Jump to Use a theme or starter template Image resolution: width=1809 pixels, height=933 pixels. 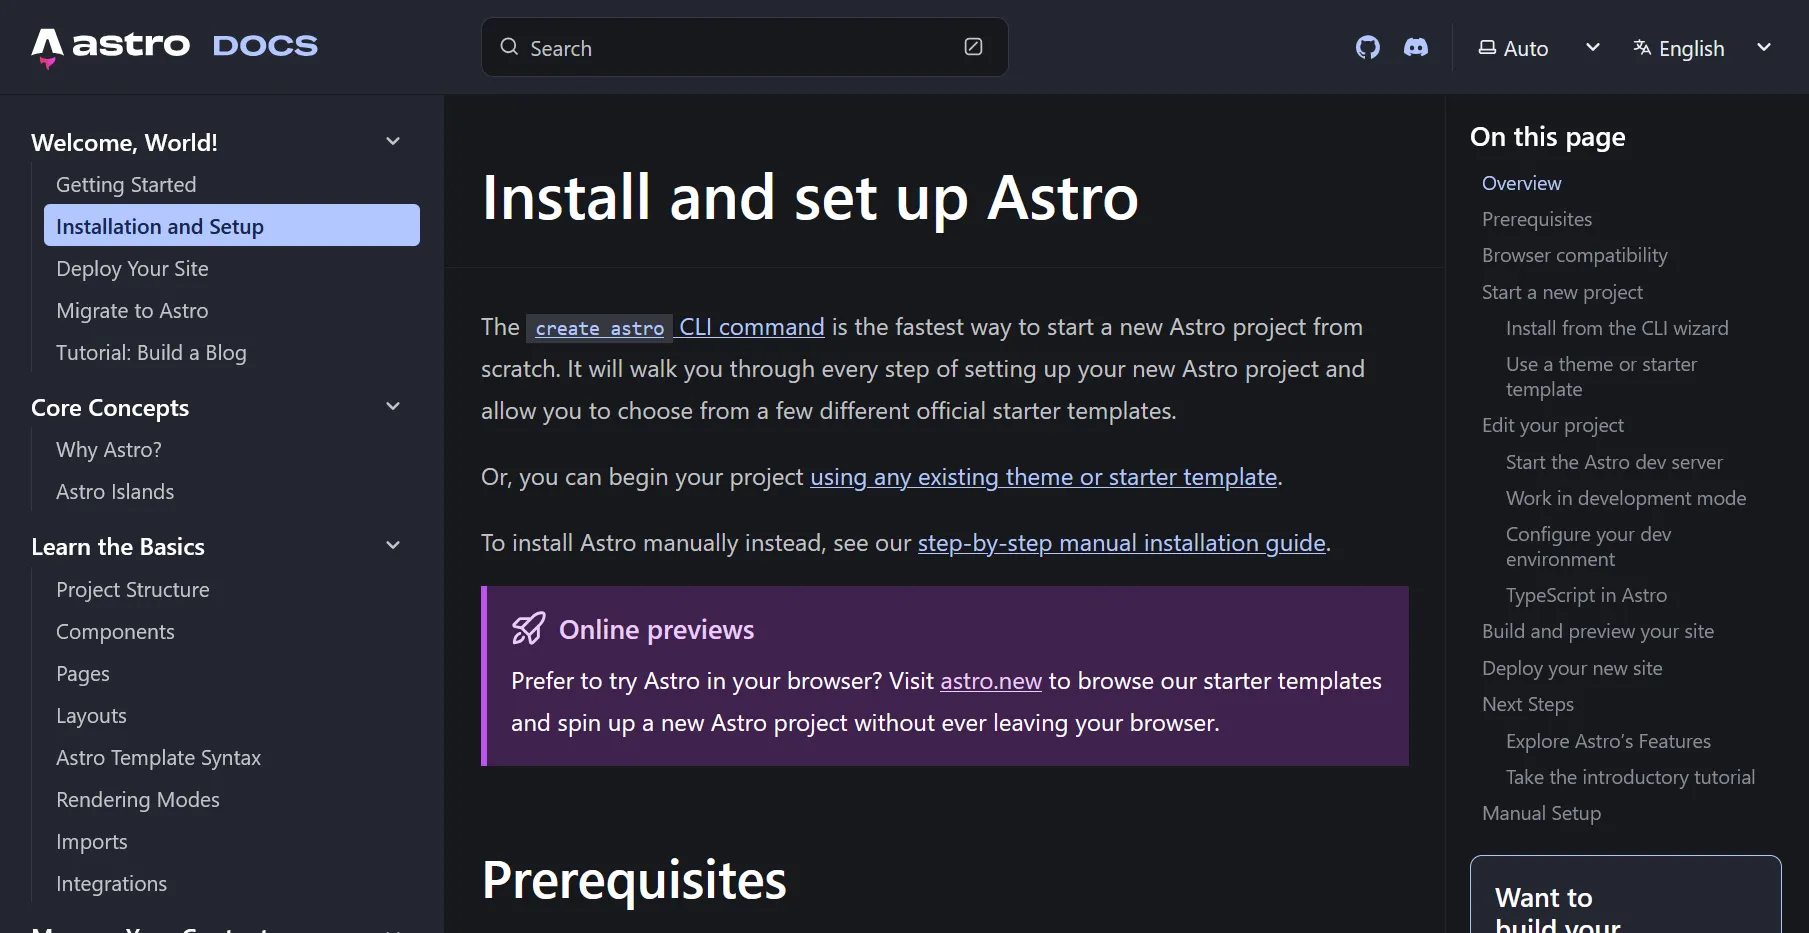click(1601, 376)
